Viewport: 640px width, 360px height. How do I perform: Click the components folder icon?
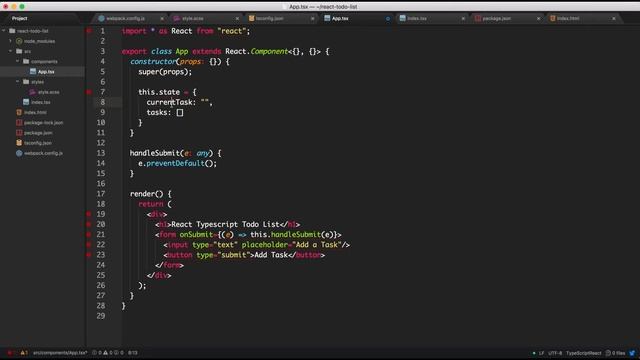26,61
